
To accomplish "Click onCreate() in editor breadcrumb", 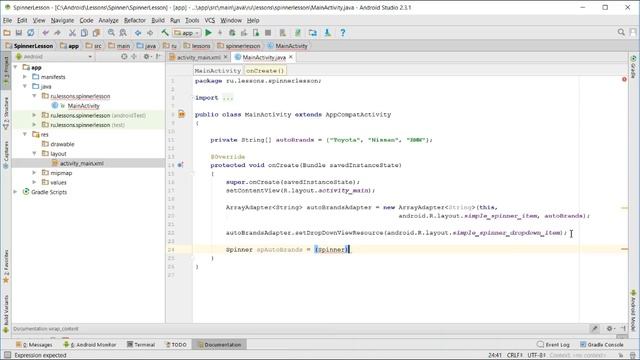I will pyautogui.click(x=265, y=71).
